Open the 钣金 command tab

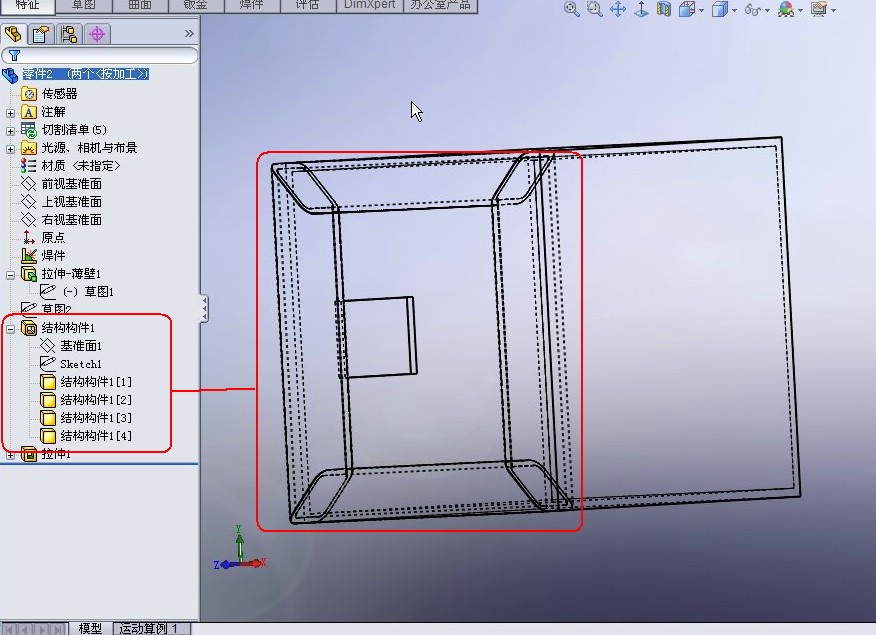point(196,5)
